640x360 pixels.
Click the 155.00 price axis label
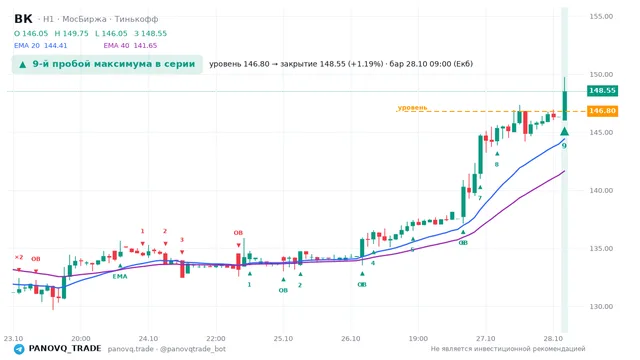point(601,16)
